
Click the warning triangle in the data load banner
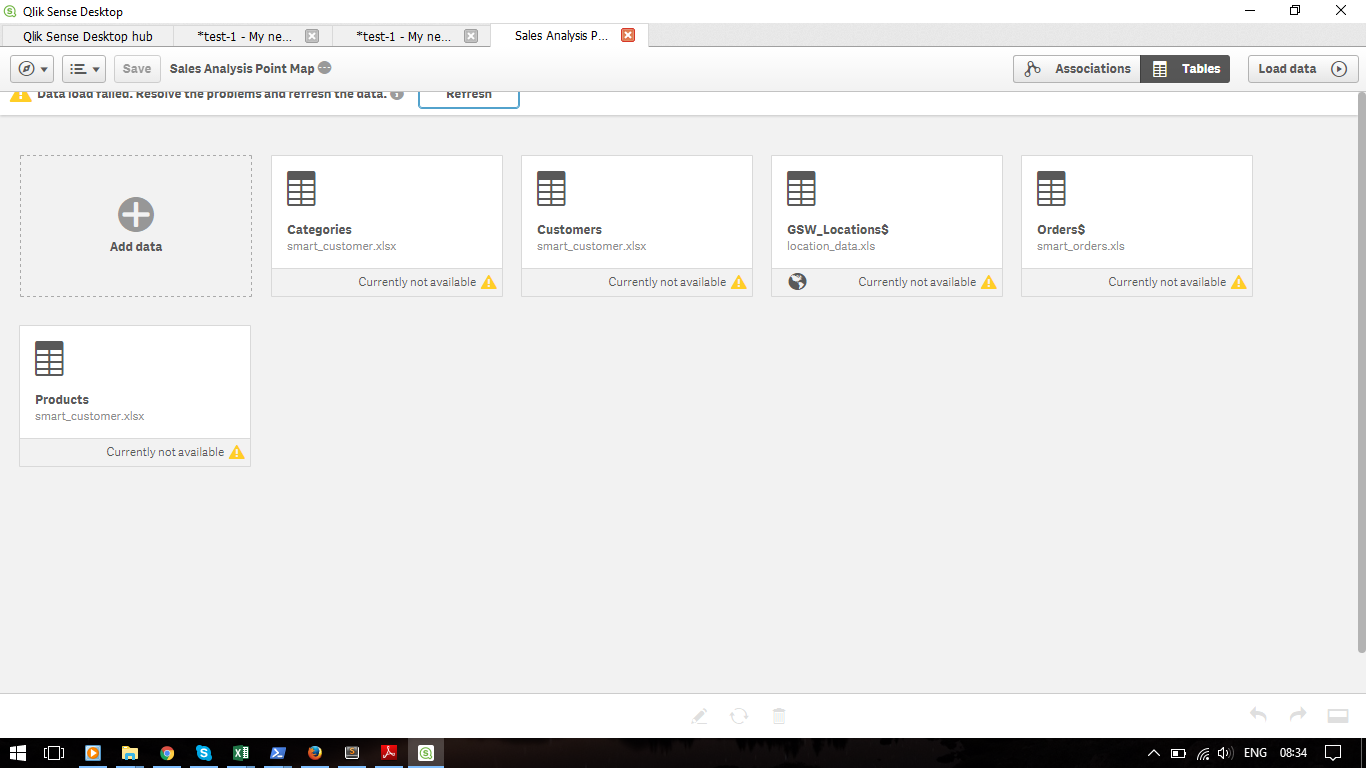[x=21, y=95]
